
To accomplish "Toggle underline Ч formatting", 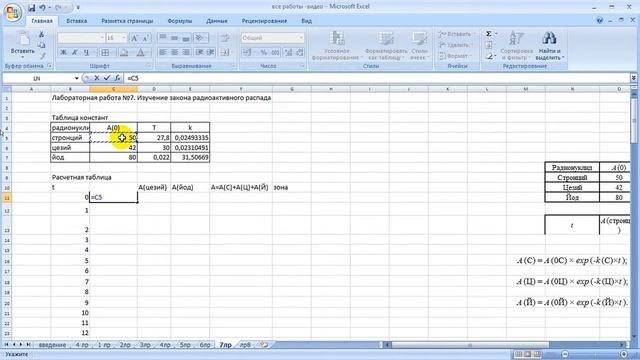I will tap(86, 52).
